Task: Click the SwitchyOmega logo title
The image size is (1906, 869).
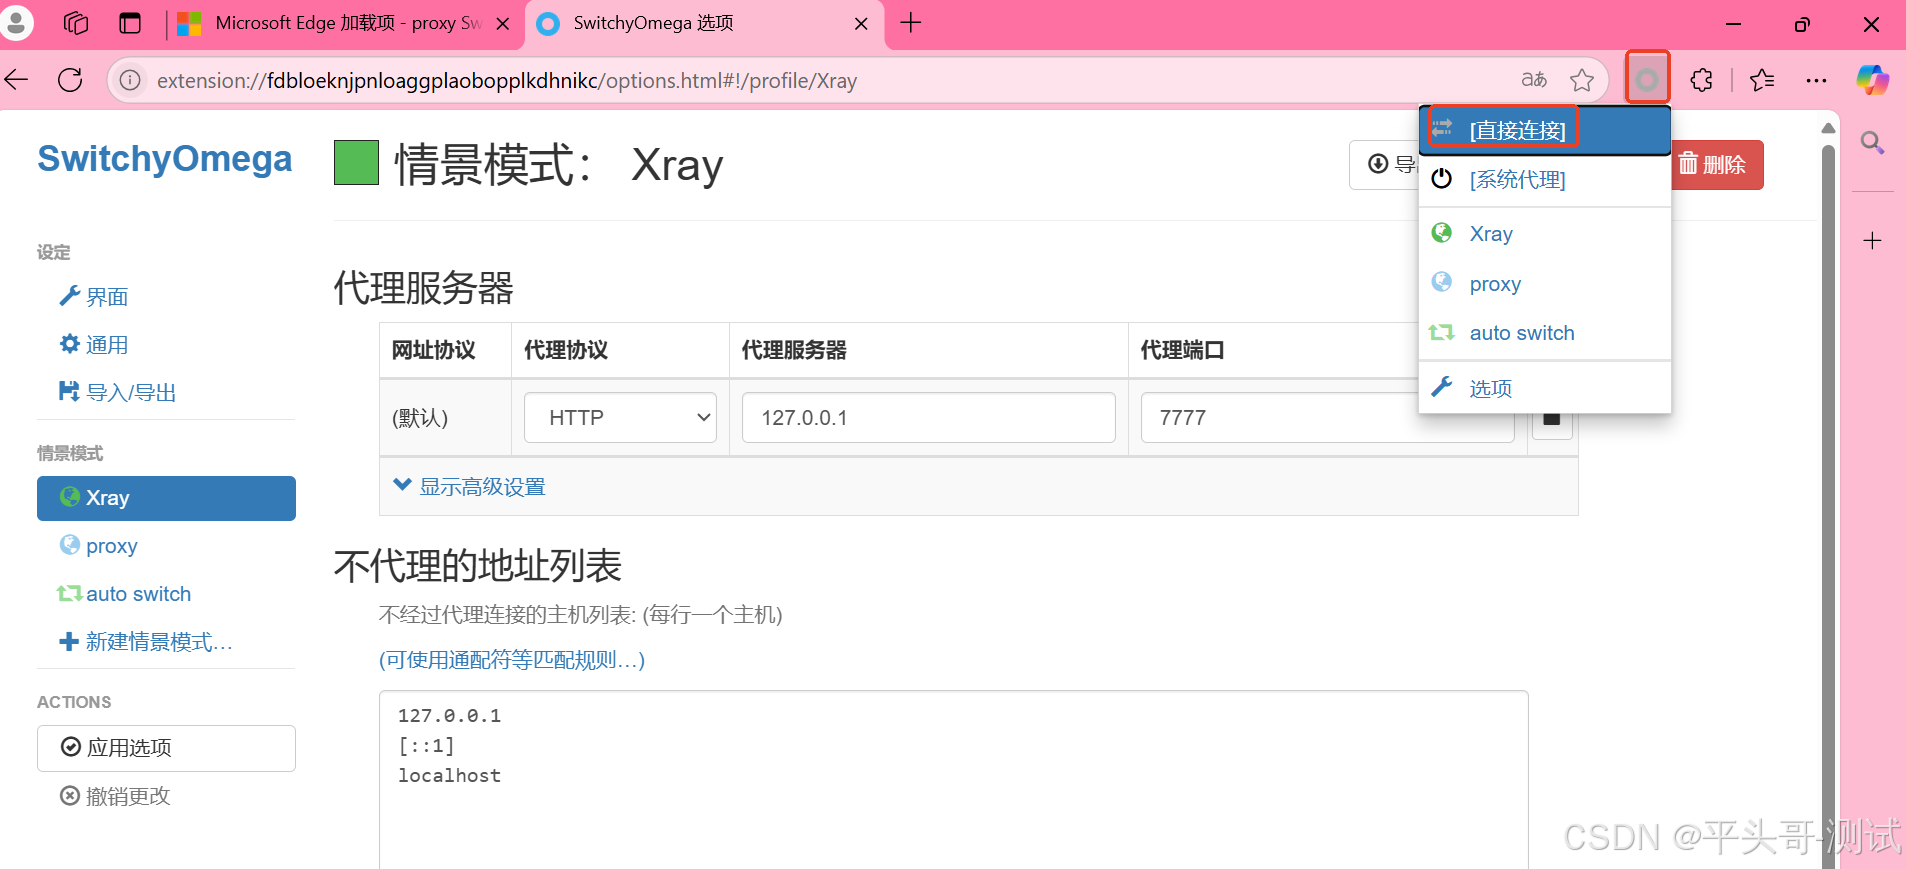Action: (x=165, y=159)
